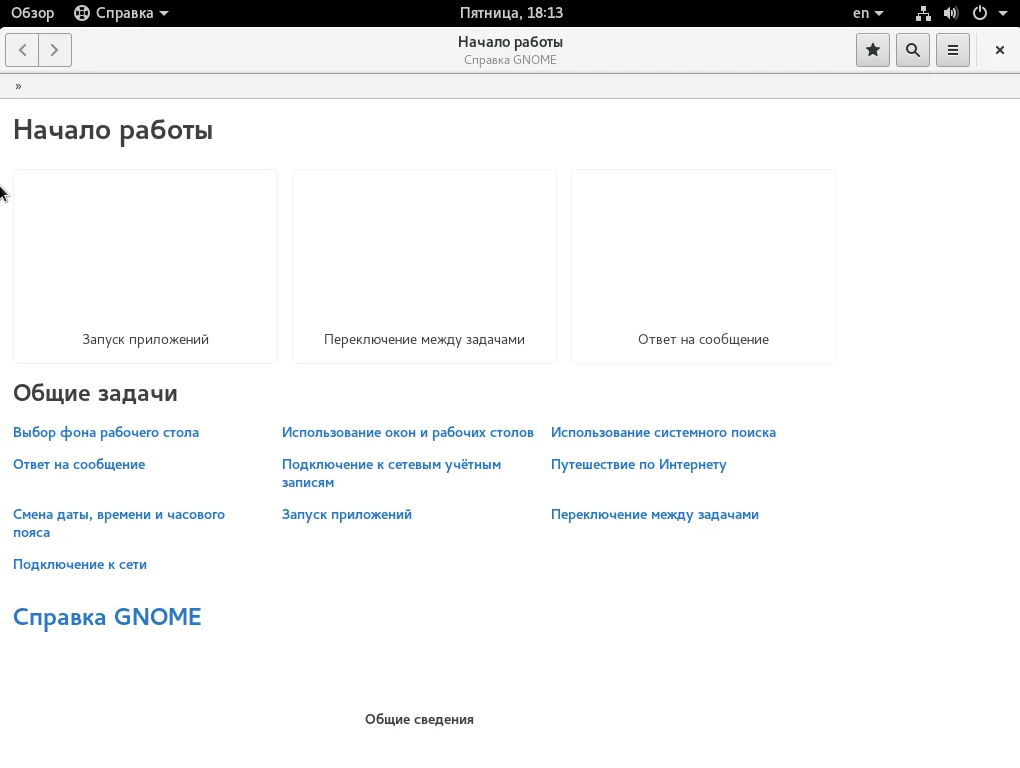Click the Справка GNOME subtitle in header bar
The width and height of the screenshot is (1020, 768).
(x=510, y=60)
